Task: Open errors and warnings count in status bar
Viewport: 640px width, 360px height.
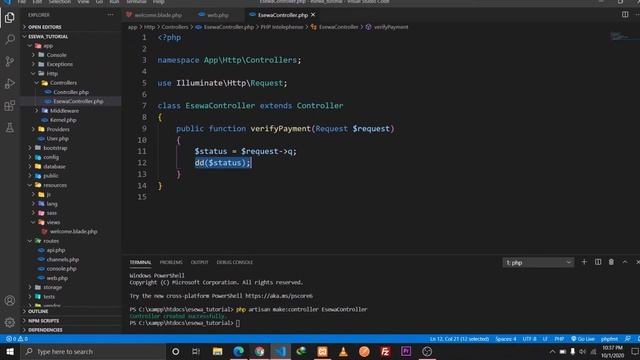Action: click(x=17, y=339)
